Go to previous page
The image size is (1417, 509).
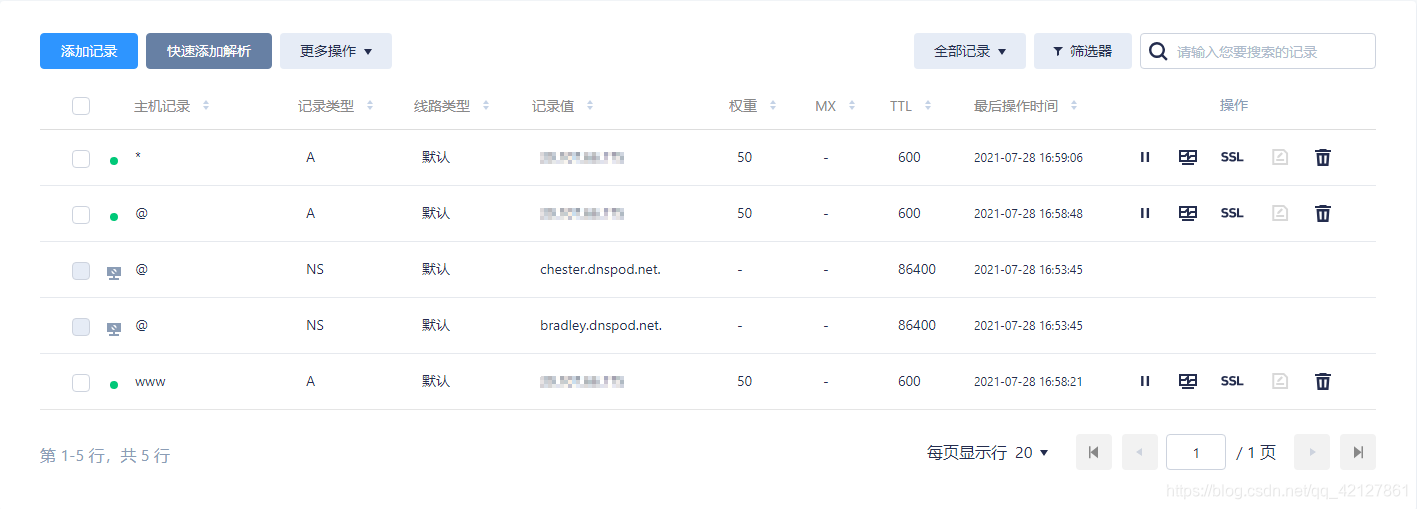(x=1140, y=452)
